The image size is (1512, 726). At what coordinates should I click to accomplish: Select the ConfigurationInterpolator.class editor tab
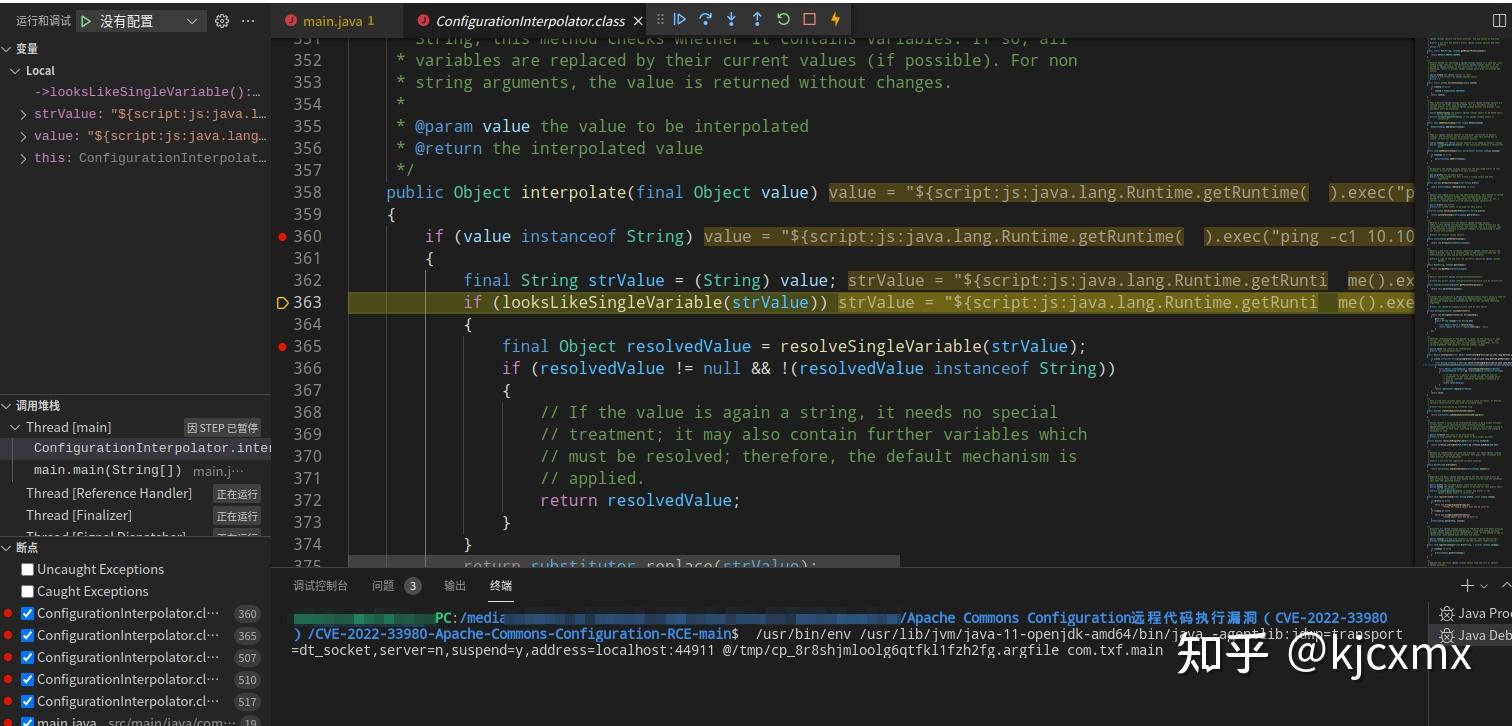click(530, 21)
